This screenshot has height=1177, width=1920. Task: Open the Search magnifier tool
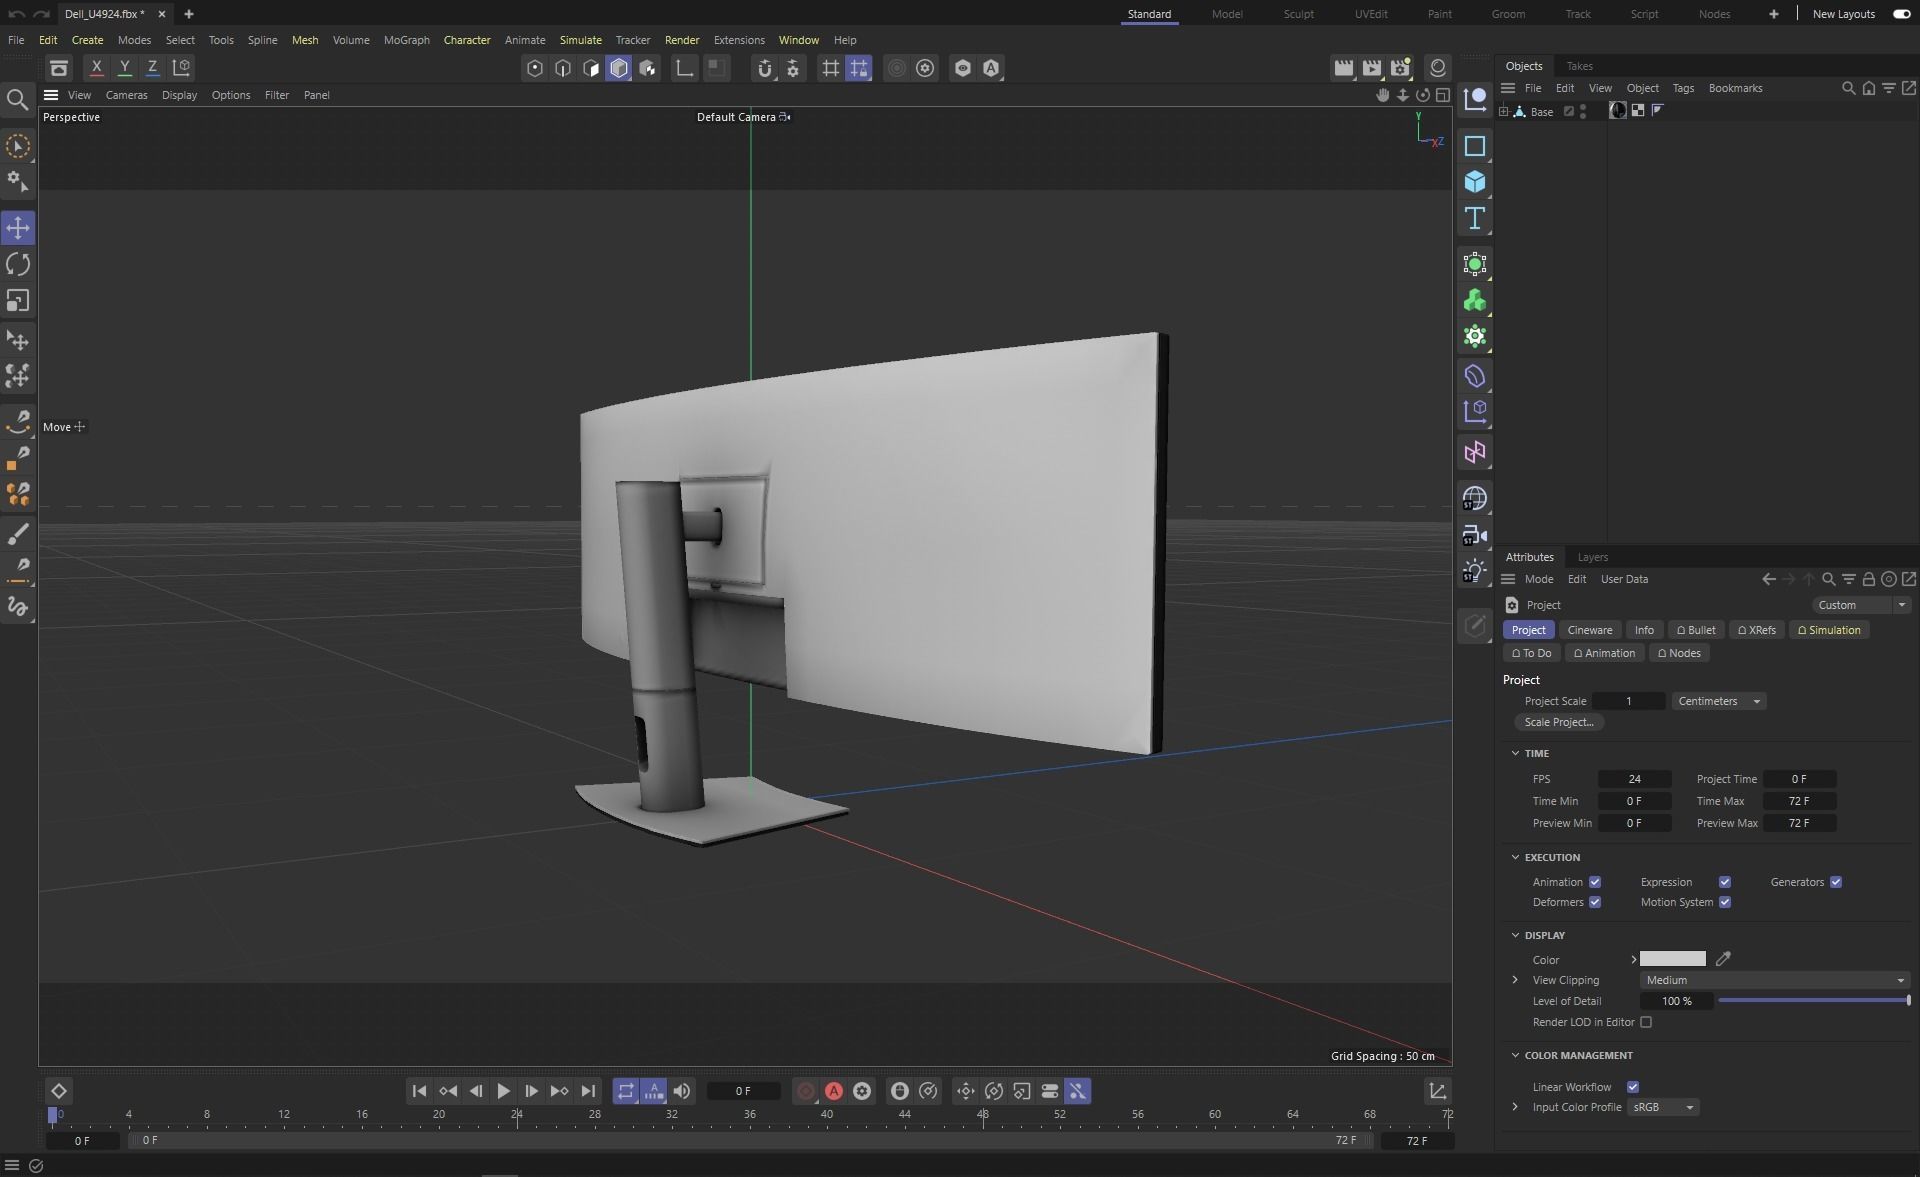pyautogui.click(x=17, y=99)
